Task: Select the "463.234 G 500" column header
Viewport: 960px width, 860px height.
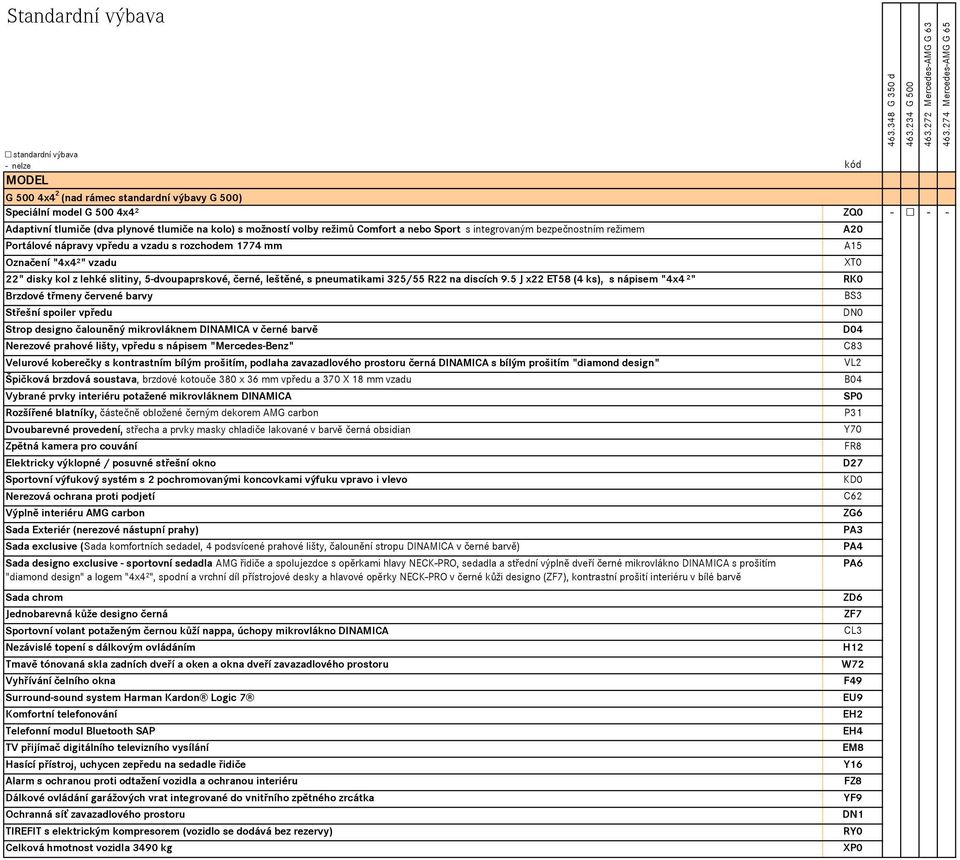Action: pos(910,114)
